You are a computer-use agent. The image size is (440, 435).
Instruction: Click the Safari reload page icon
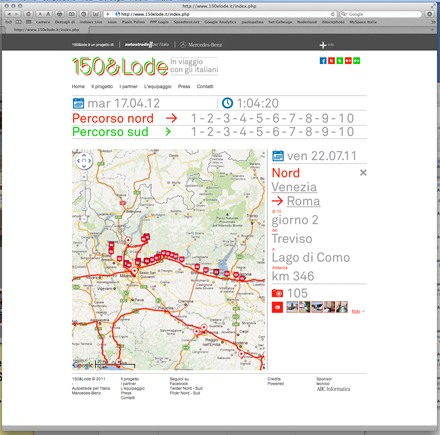coord(332,14)
